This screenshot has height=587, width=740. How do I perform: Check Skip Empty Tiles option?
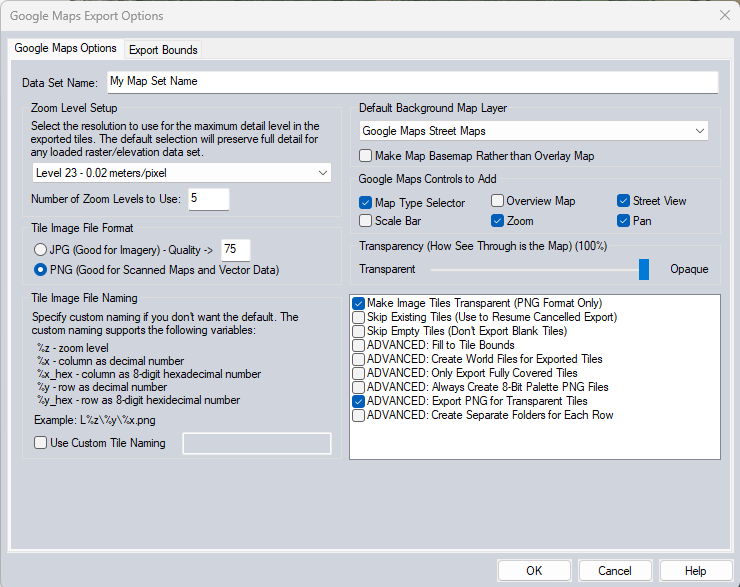click(359, 331)
